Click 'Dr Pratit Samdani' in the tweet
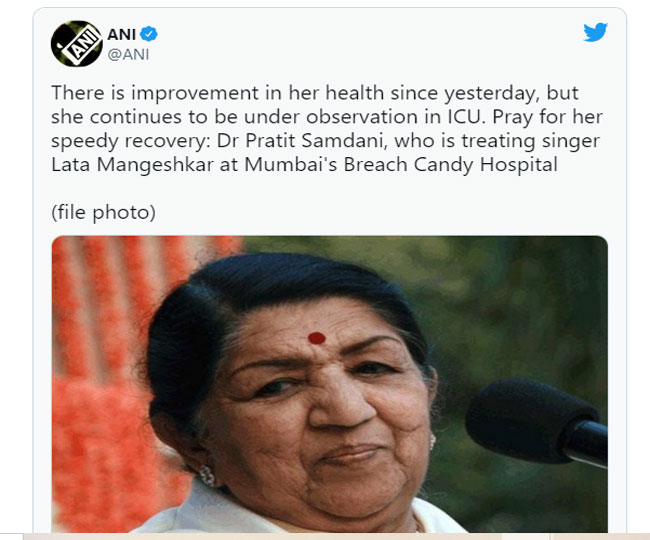Screen dimensions: 650x540 point(302,141)
